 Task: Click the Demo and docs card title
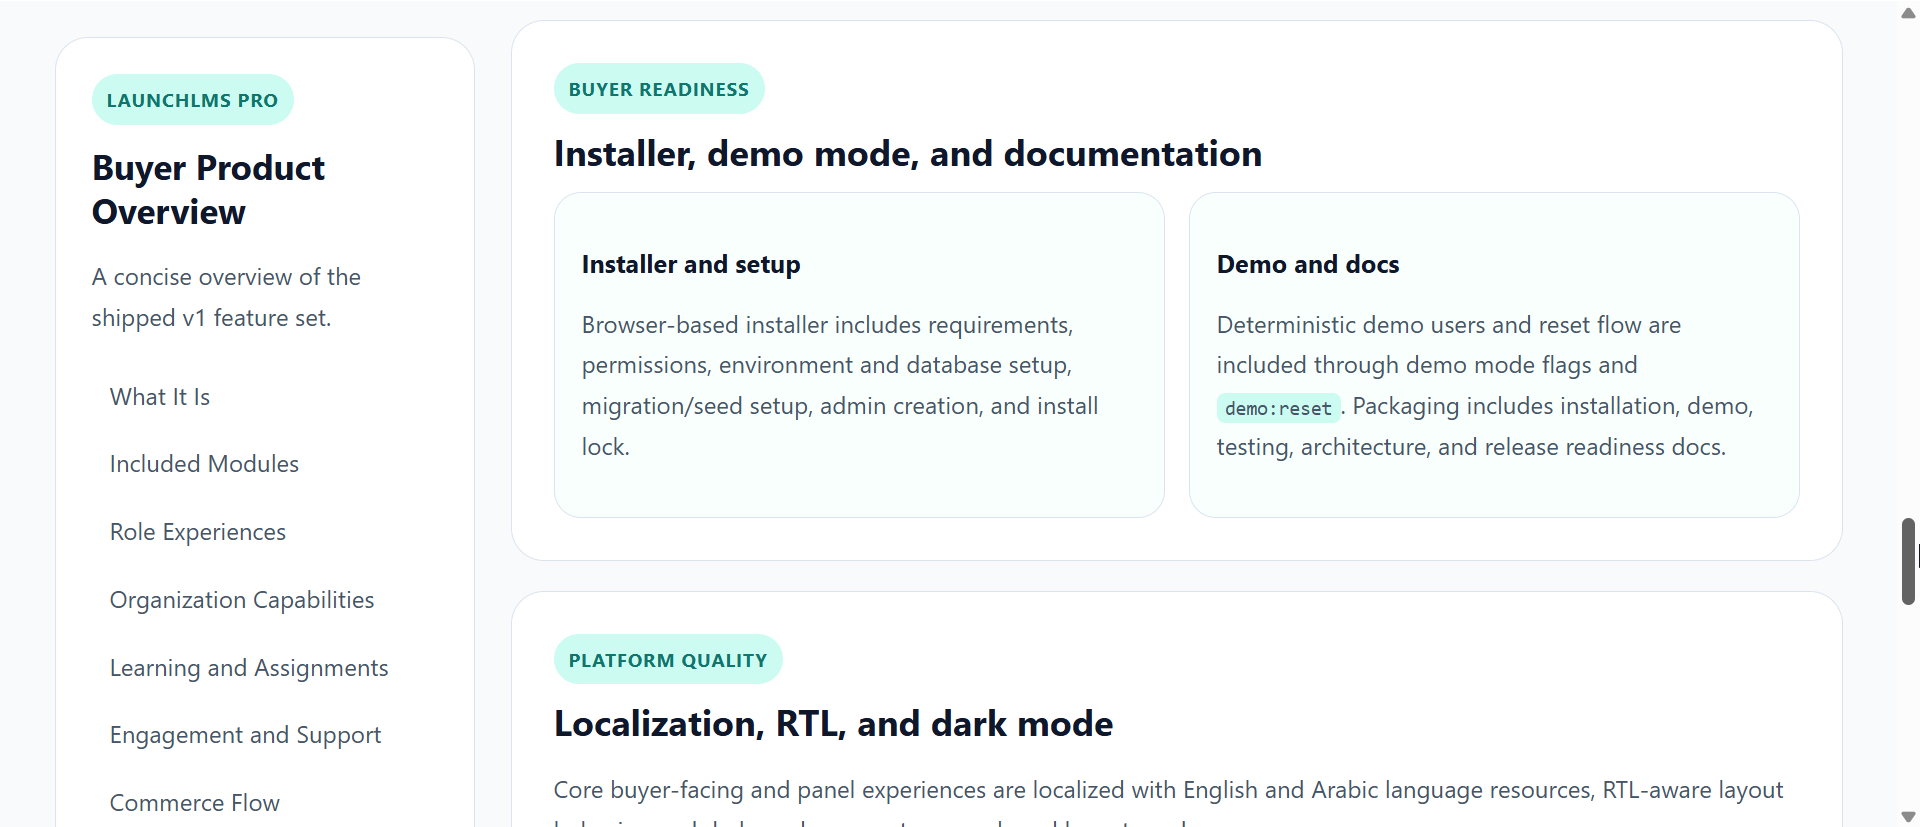[1307, 264]
